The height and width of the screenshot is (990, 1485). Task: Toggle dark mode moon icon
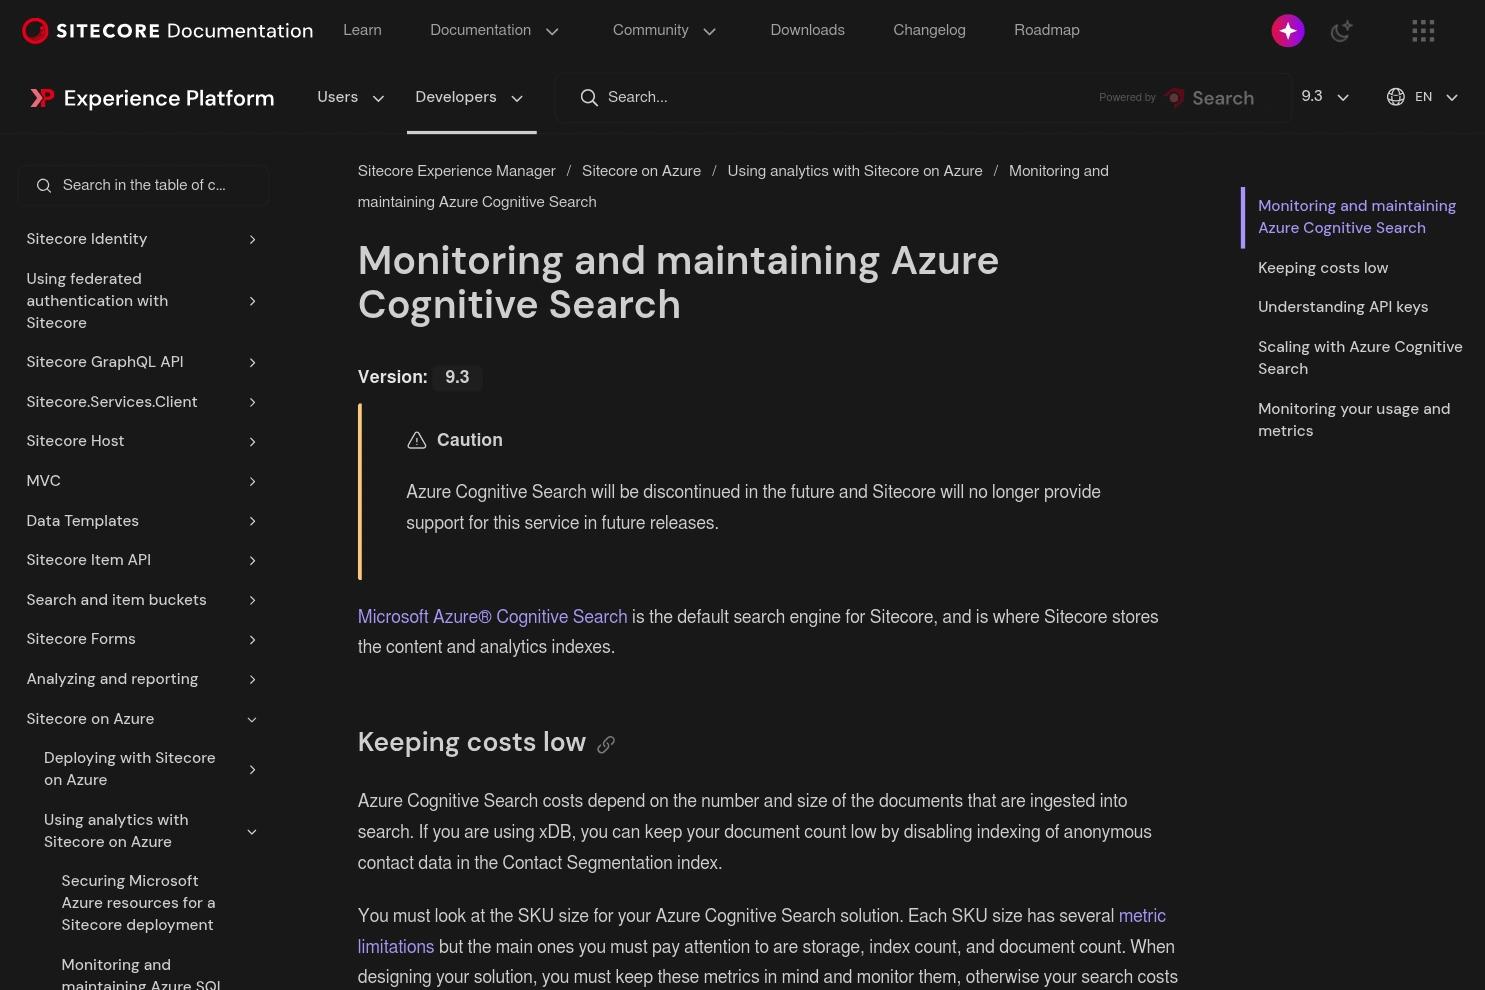coord(1341,31)
